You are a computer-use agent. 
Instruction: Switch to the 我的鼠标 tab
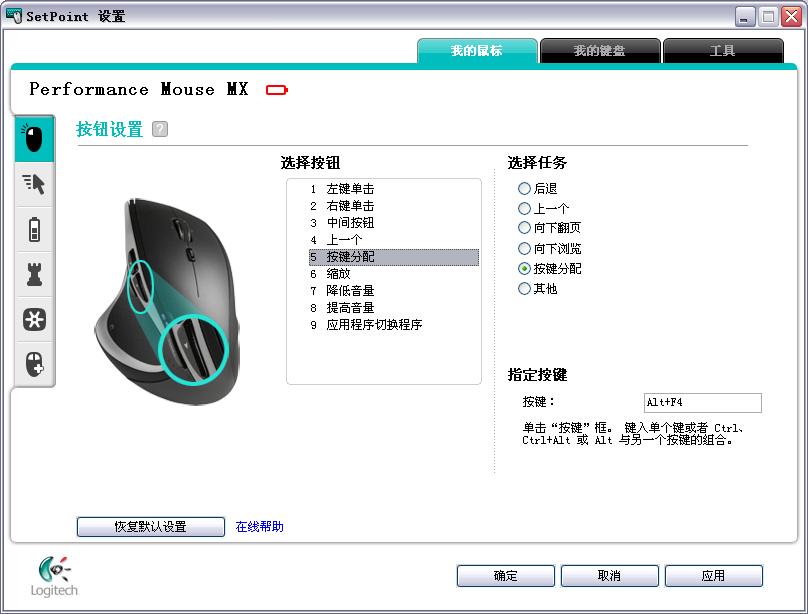477,50
